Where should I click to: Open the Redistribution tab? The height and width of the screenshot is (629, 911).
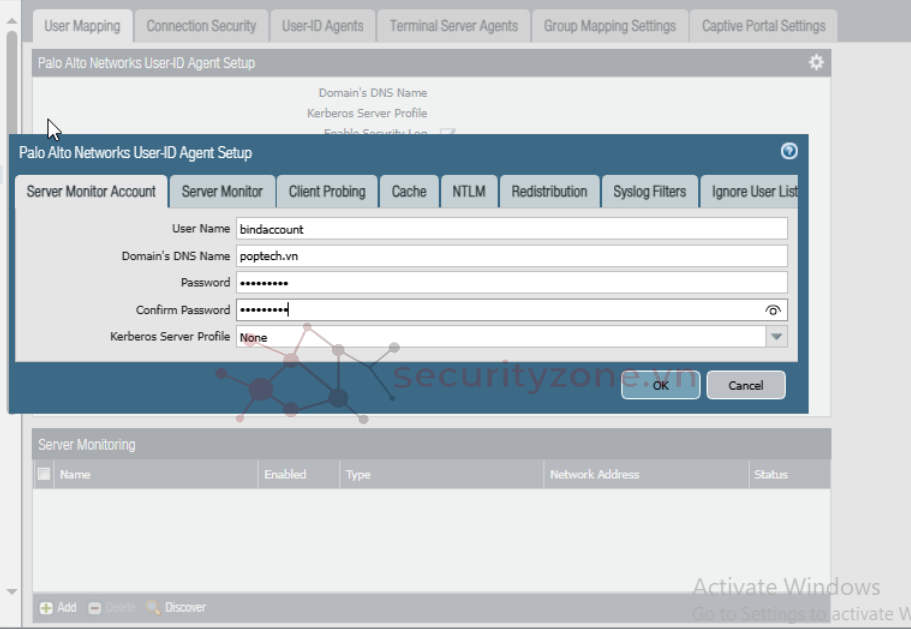click(549, 191)
